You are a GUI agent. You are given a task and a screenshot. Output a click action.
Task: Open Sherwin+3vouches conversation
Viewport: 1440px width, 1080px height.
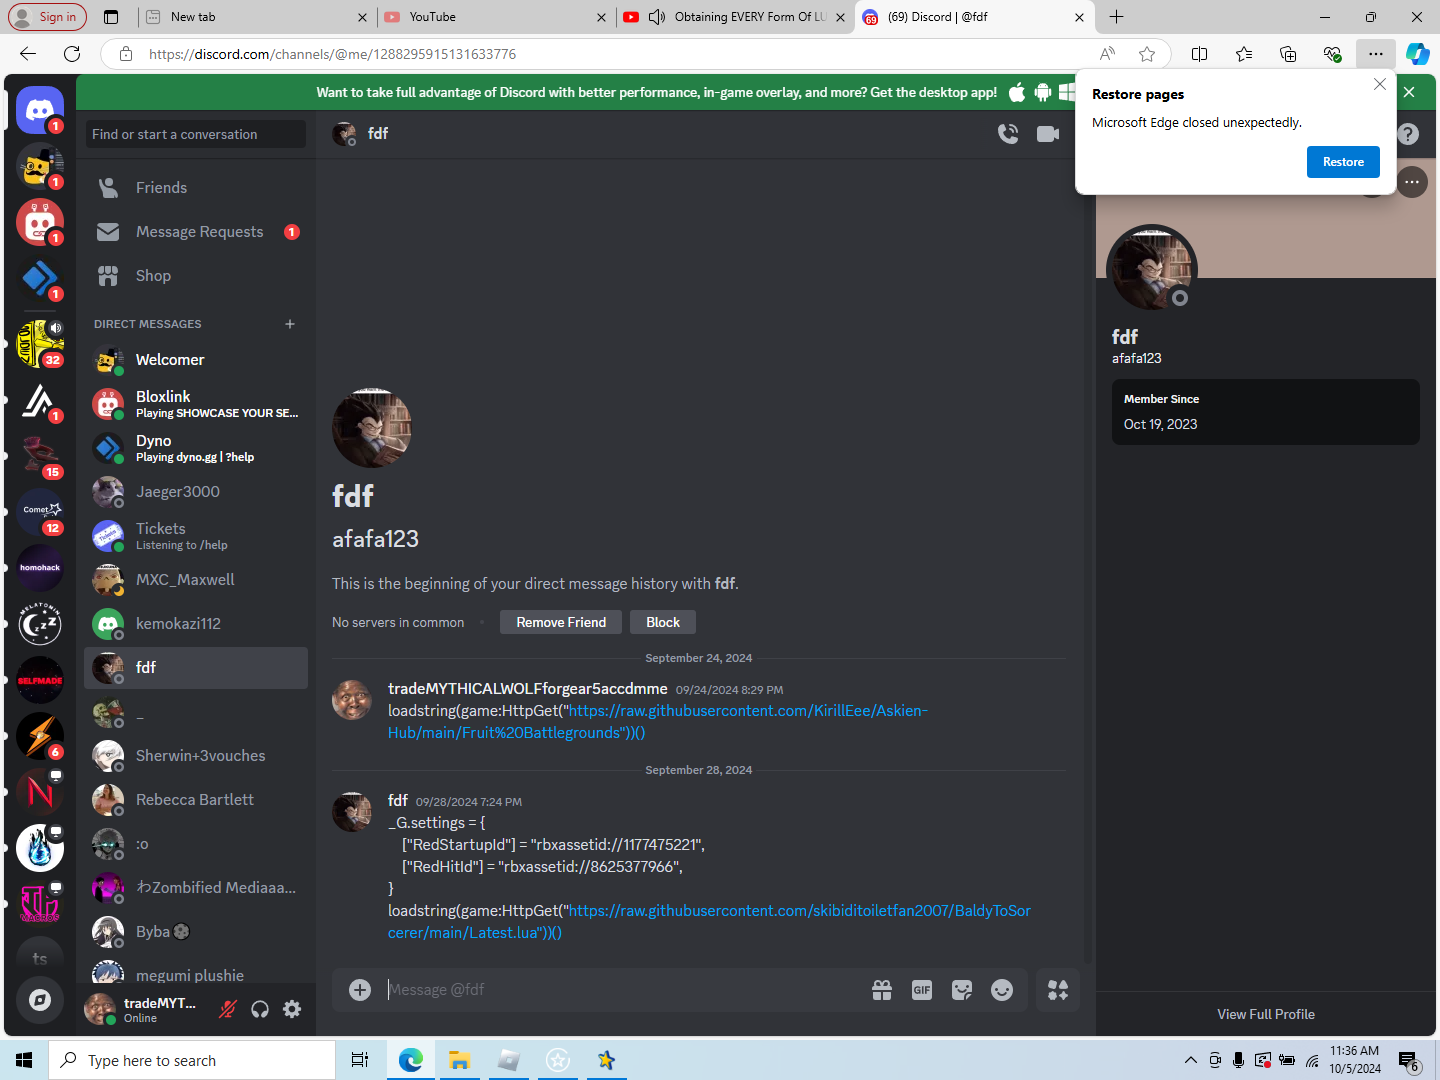(x=196, y=756)
